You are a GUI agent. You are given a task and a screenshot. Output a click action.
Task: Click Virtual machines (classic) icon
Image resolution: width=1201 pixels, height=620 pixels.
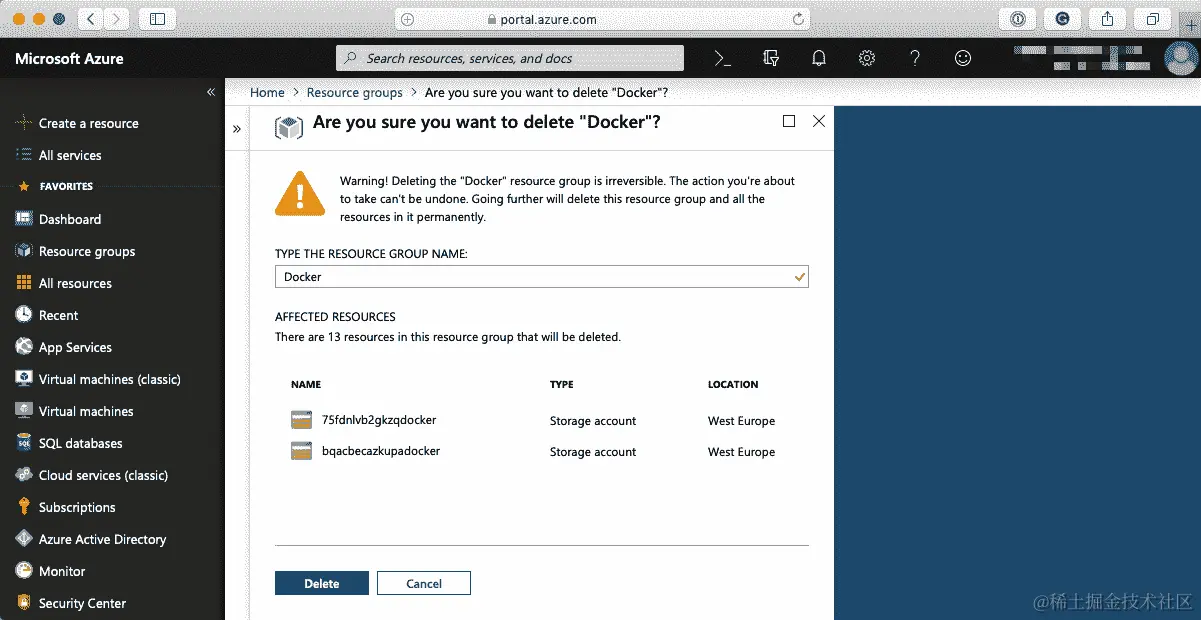pyautogui.click(x=24, y=379)
